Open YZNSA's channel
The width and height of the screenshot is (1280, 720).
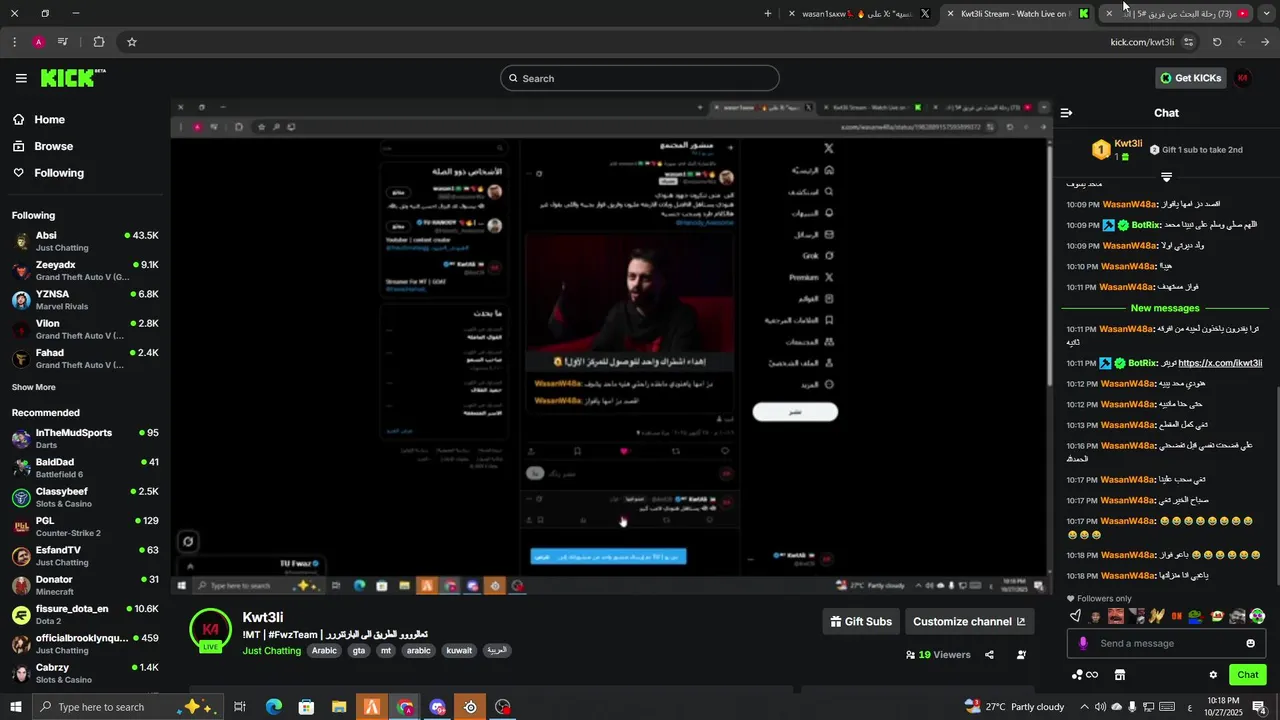85,300
